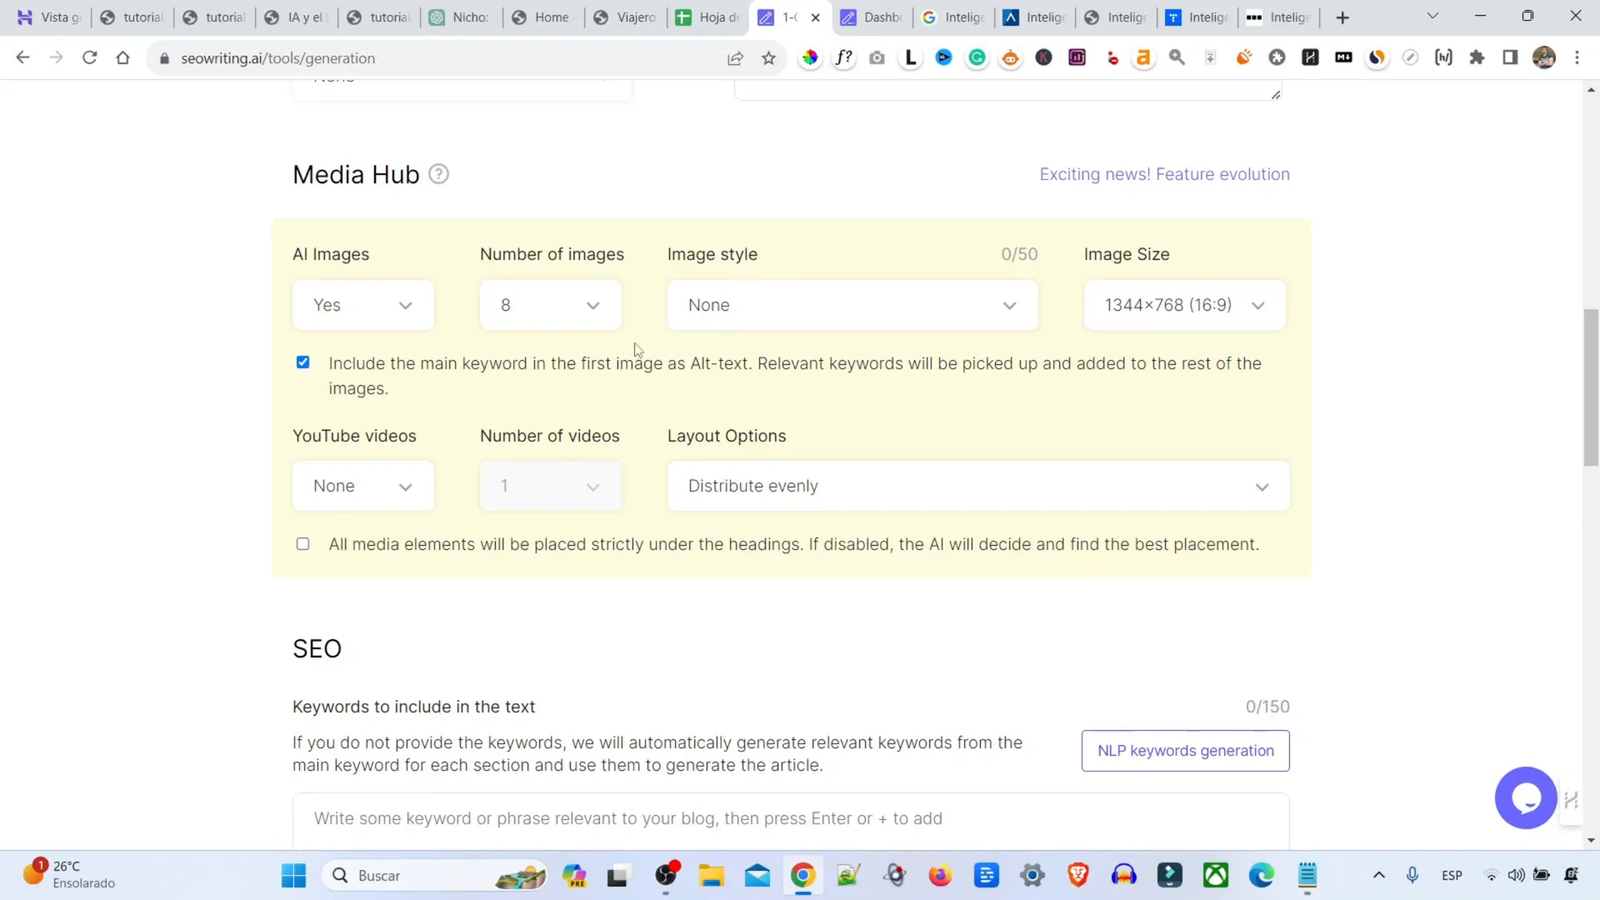This screenshot has height=900, width=1600.
Task: Bookmark this page with the star icon
Action: [x=768, y=58]
